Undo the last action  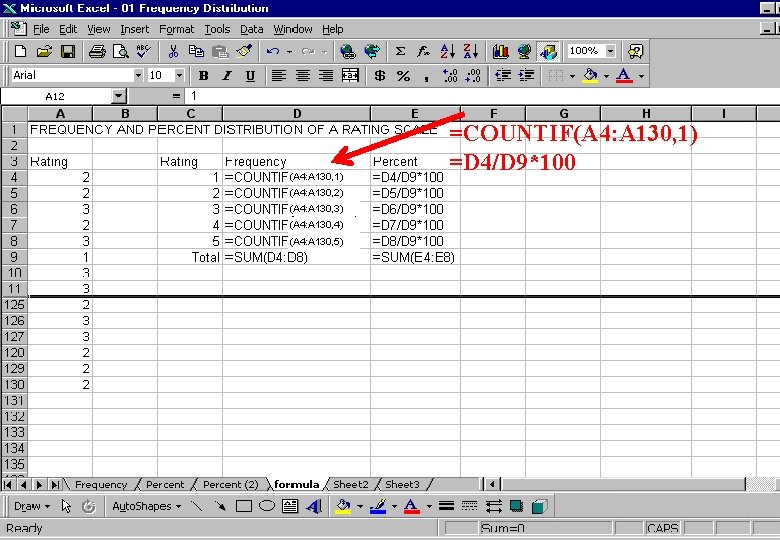pos(273,51)
